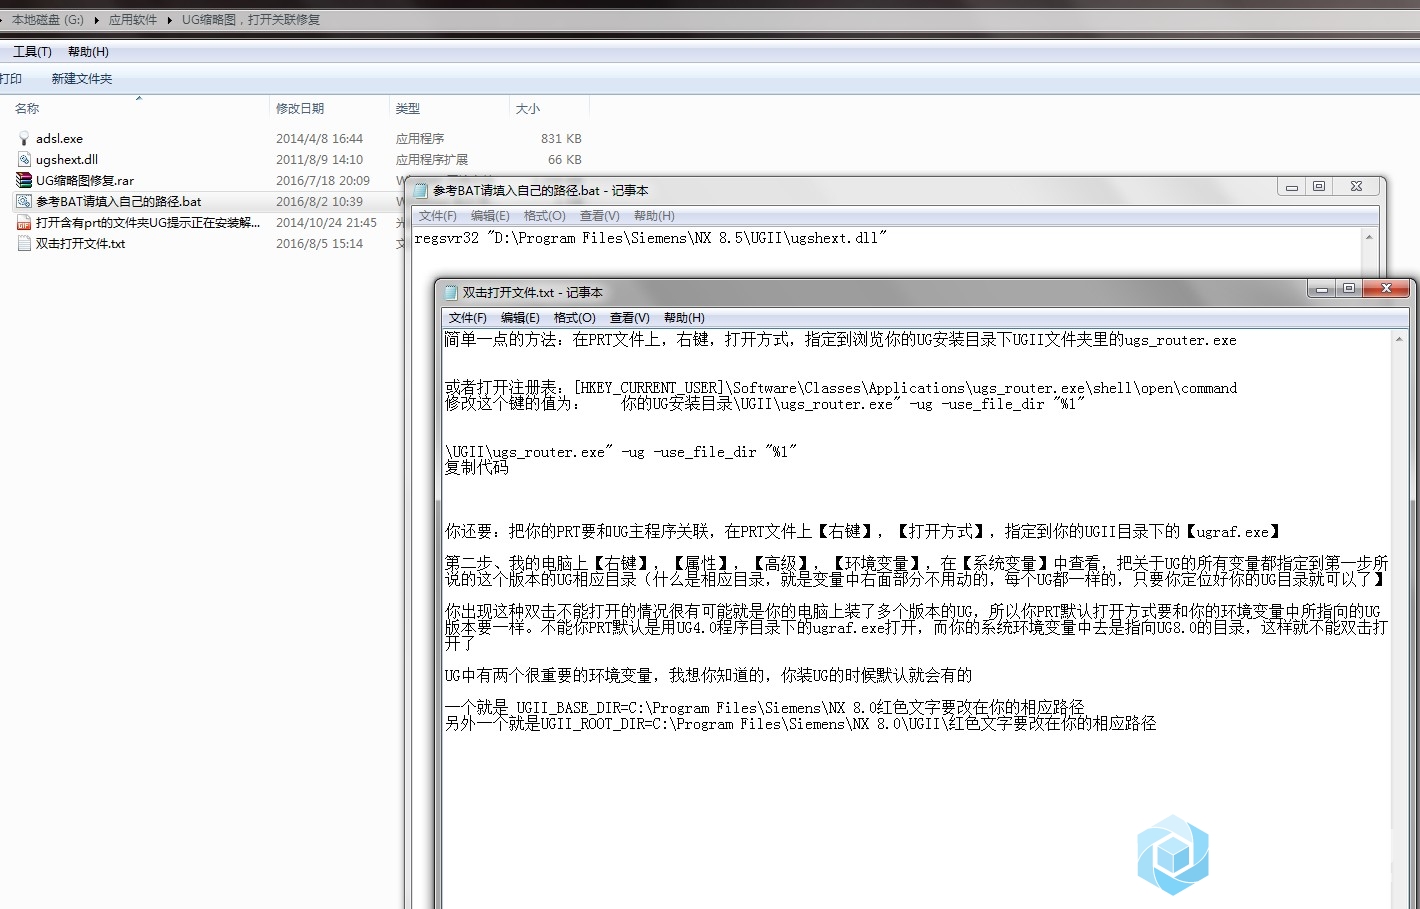1420x909 pixels.
Task: Open 文件(F) menu in the bat Notepad window
Action: 438,216
